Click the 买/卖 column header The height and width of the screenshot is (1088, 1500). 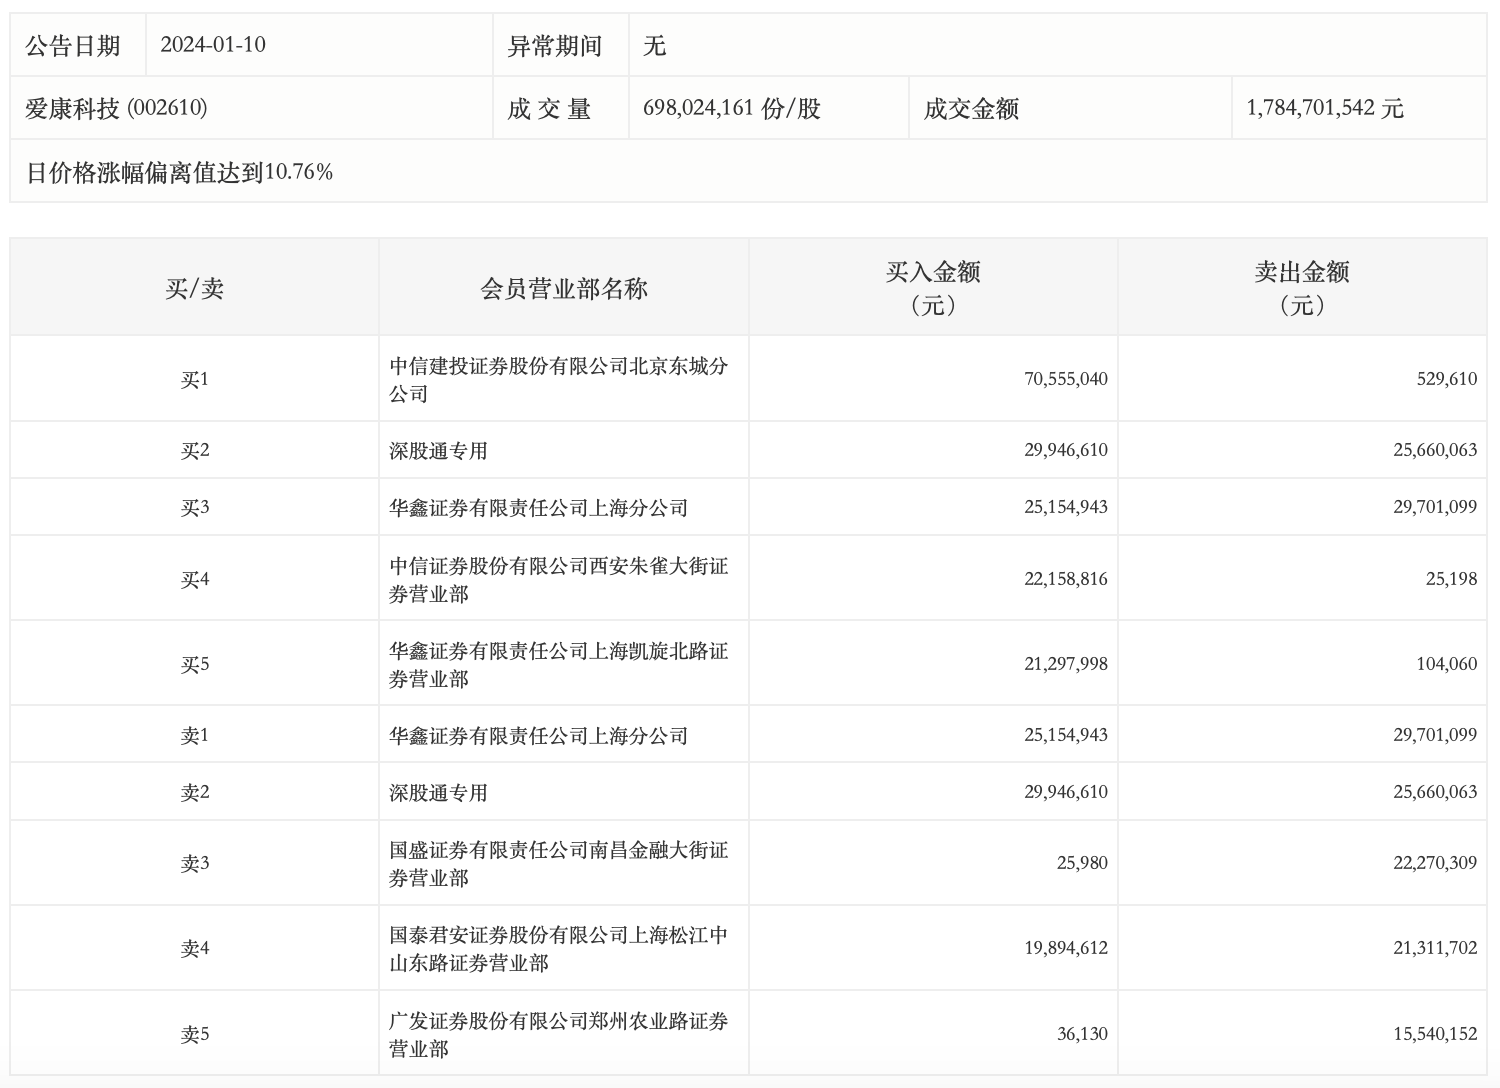pos(194,289)
